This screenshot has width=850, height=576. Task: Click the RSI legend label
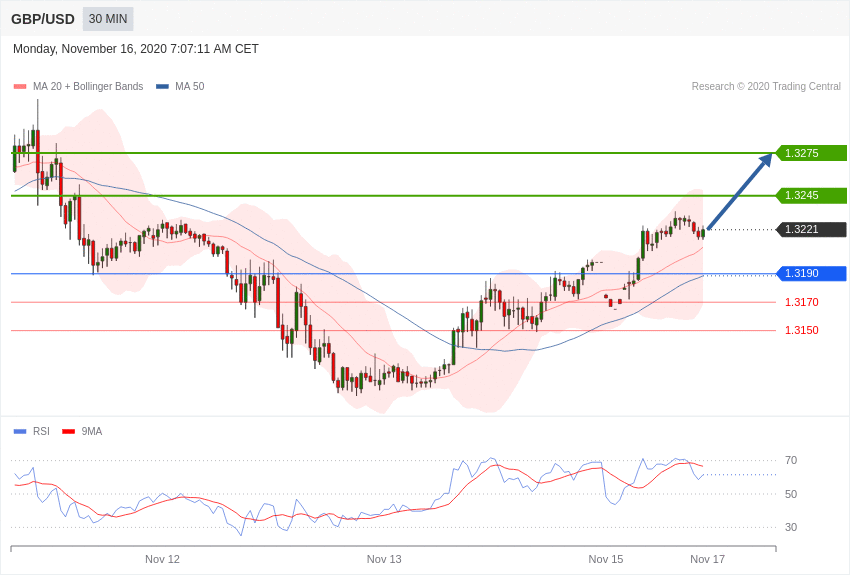[x=41, y=432]
